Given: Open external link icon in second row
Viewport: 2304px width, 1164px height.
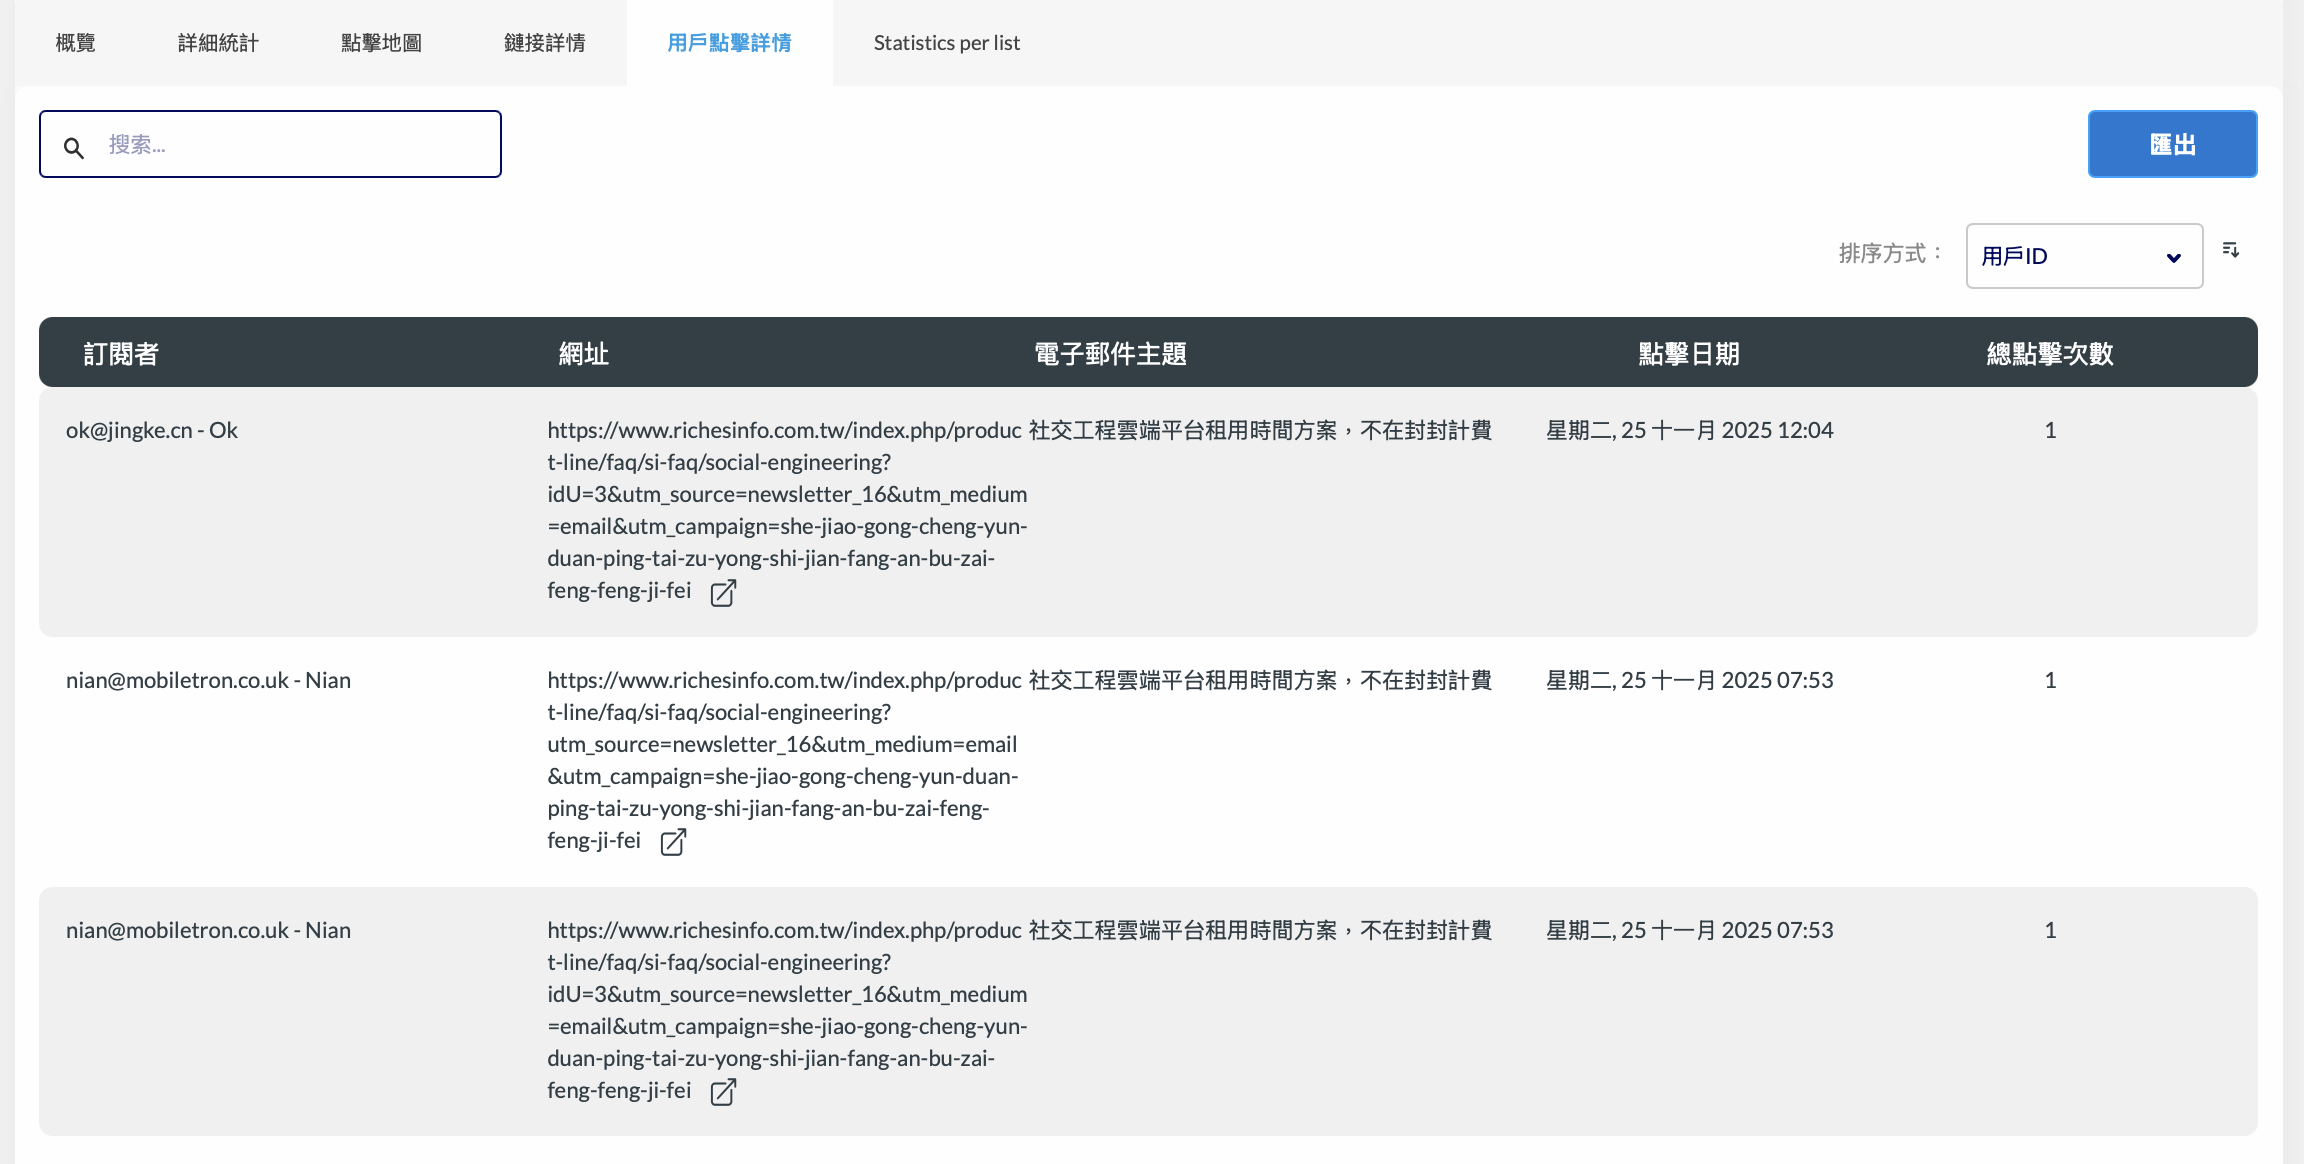Looking at the screenshot, I should pos(673,843).
